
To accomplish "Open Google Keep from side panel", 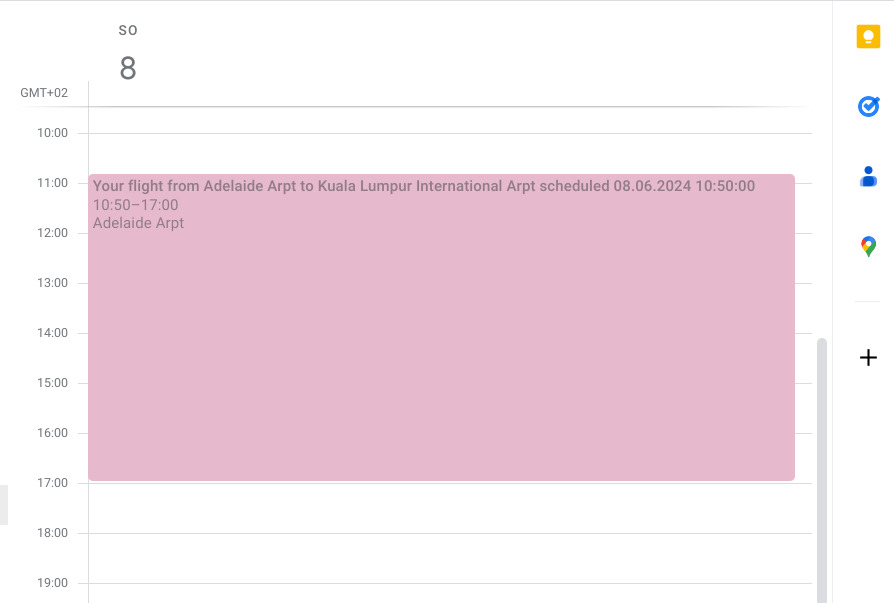I will [868, 37].
